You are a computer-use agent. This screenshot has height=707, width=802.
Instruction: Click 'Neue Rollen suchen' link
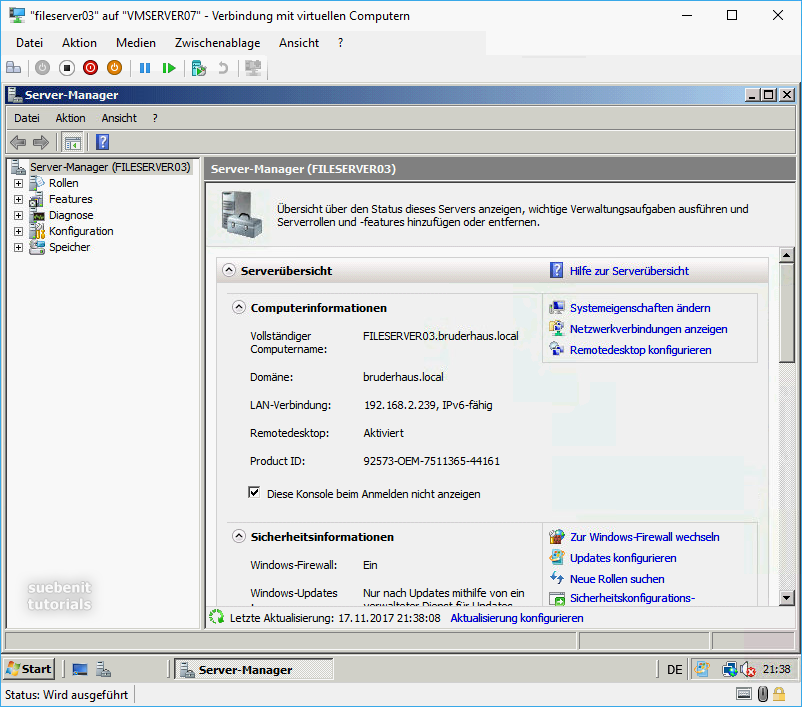(x=617, y=579)
